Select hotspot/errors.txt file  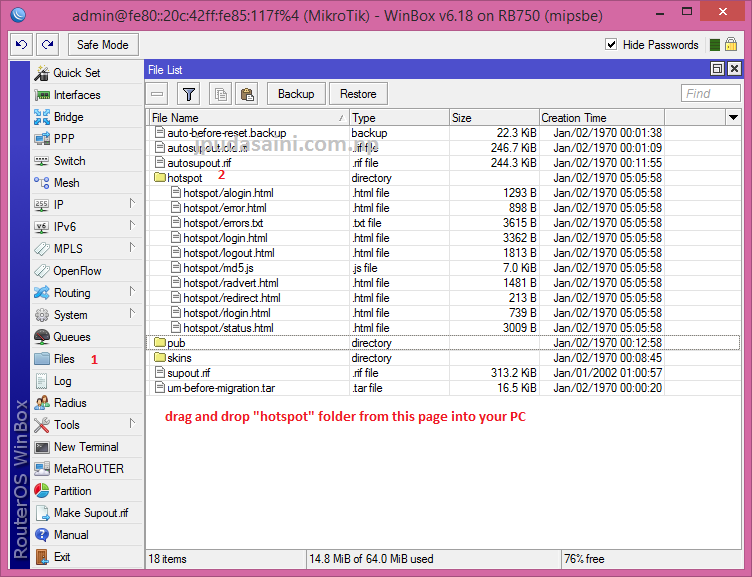443,223
